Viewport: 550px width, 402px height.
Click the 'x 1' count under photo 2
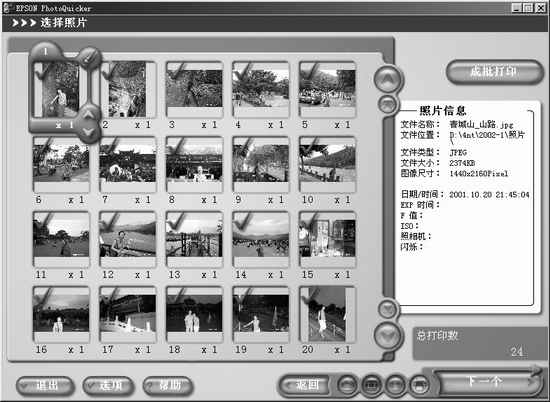click(x=143, y=125)
